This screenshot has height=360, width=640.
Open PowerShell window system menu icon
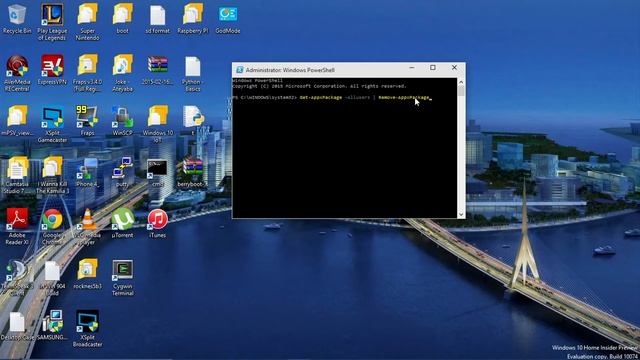click(x=240, y=70)
